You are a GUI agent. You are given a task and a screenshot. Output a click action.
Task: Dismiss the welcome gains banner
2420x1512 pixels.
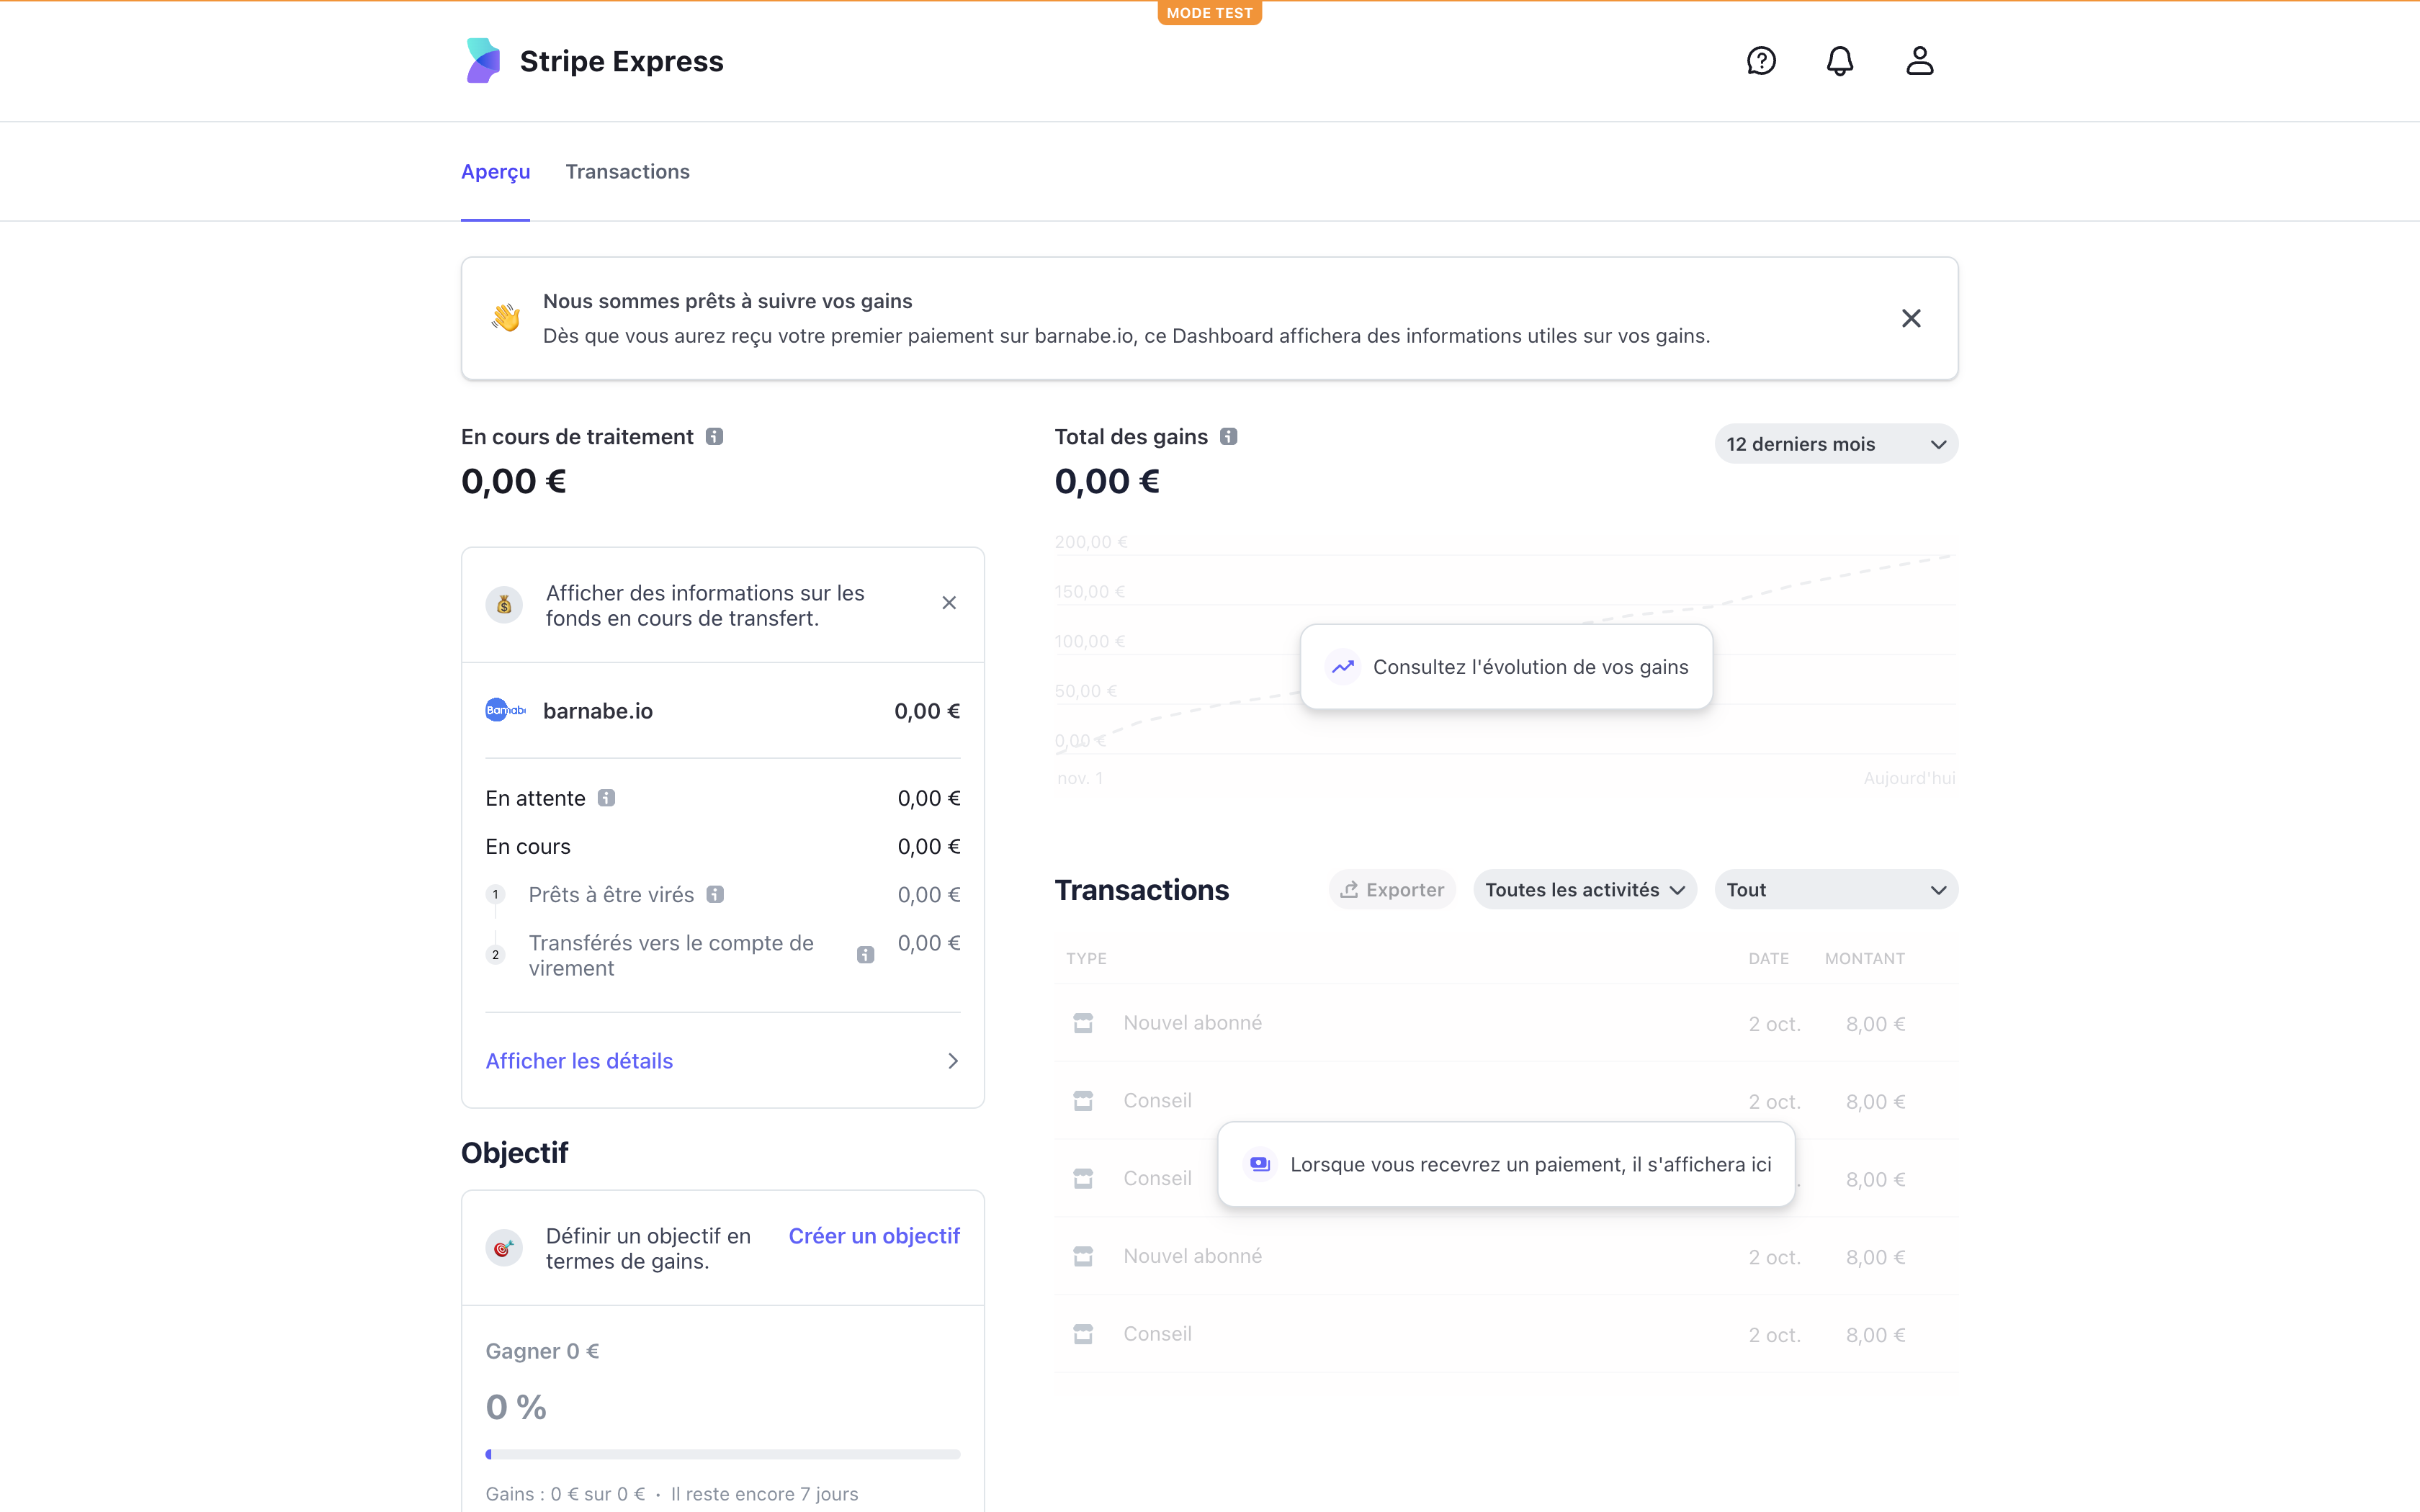click(1911, 318)
